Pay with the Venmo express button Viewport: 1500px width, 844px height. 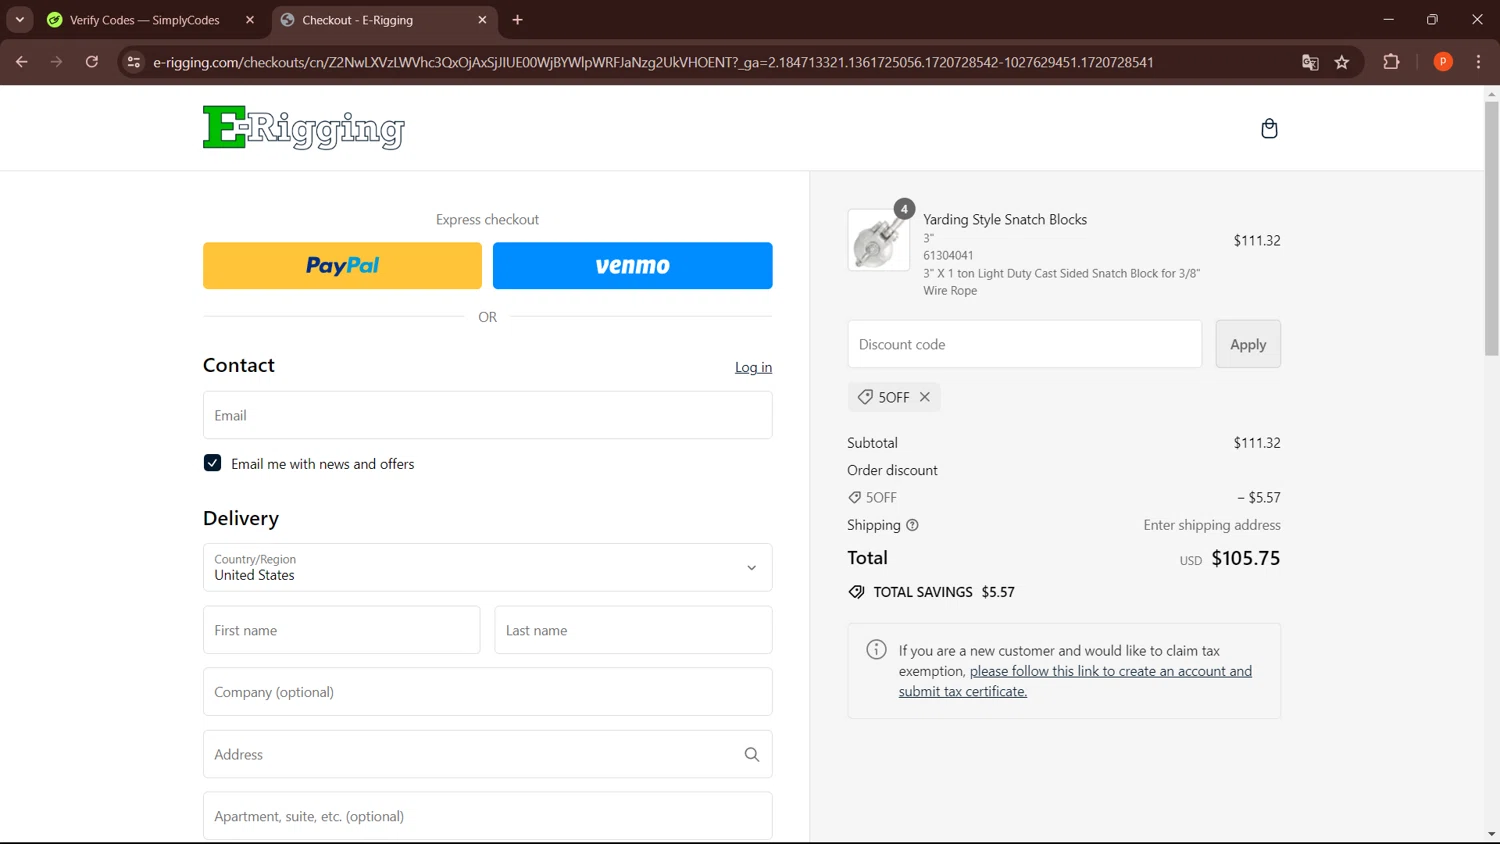(x=633, y=266)
